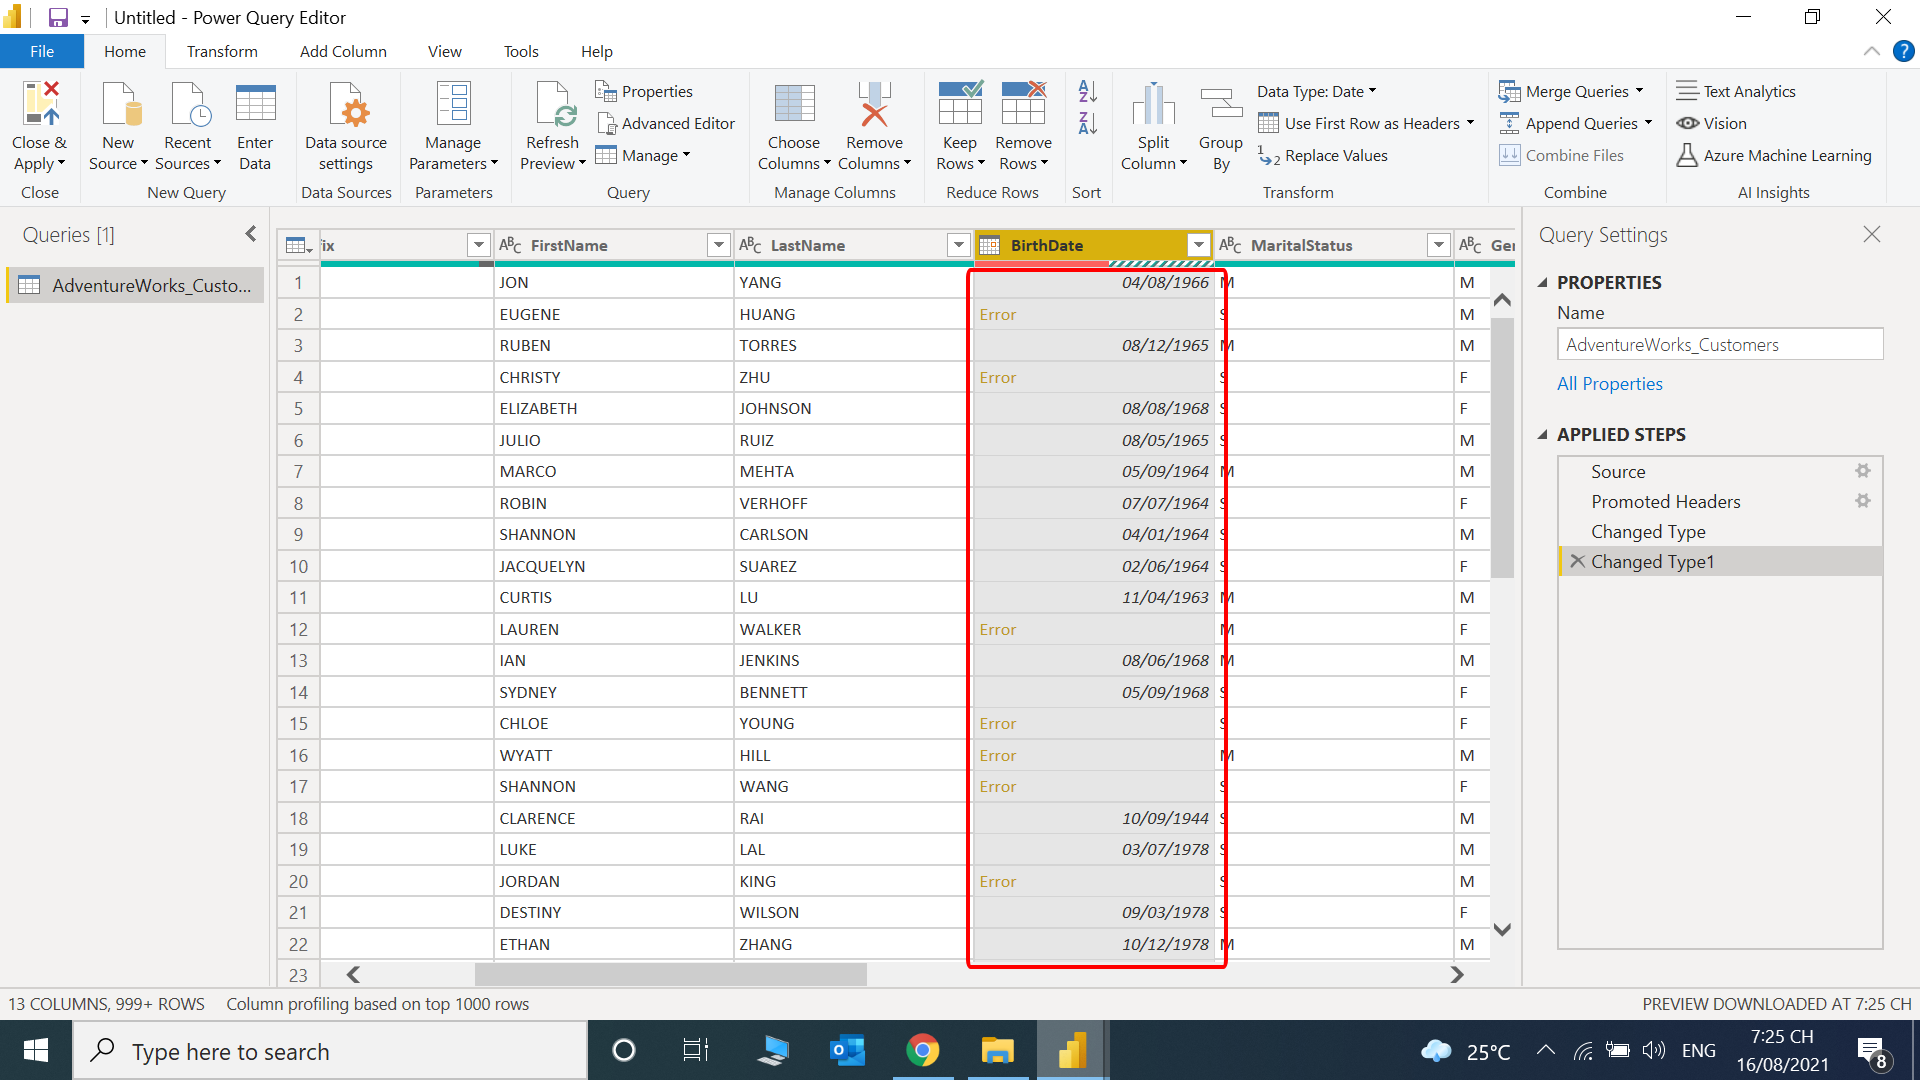The width and height of the screenshot is (1920, 1080).
Task: Click the All Properties link
Action: pos(1609,384)
